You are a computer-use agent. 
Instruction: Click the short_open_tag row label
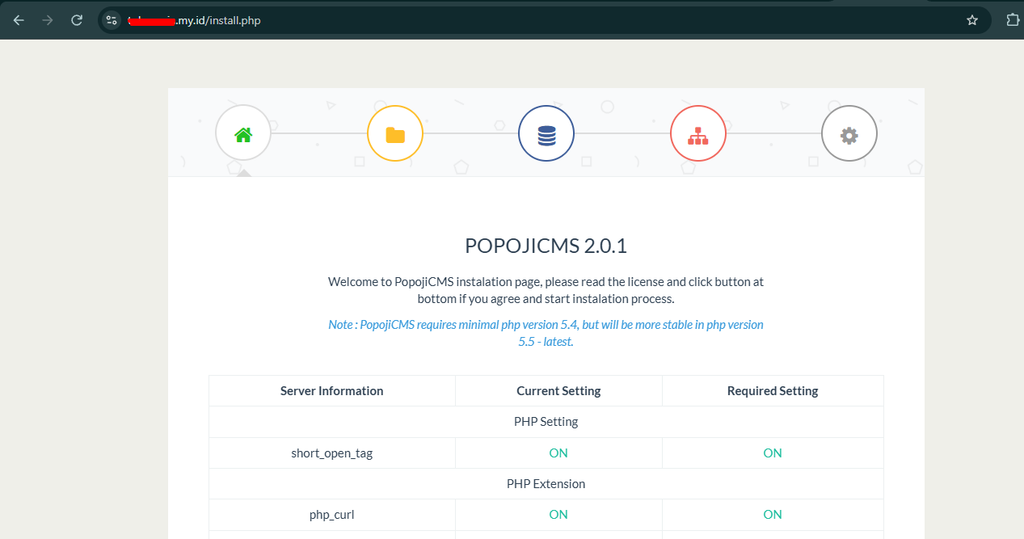click(332, 453)
